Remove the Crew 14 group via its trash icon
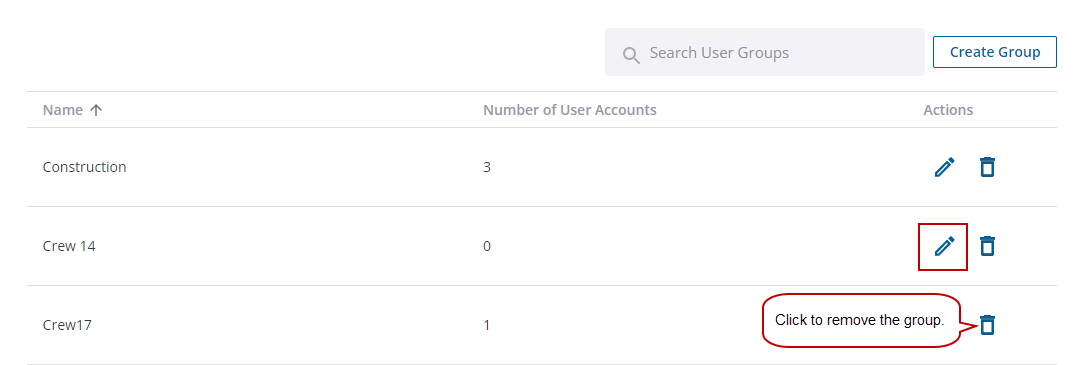 [x=987, y=246]
